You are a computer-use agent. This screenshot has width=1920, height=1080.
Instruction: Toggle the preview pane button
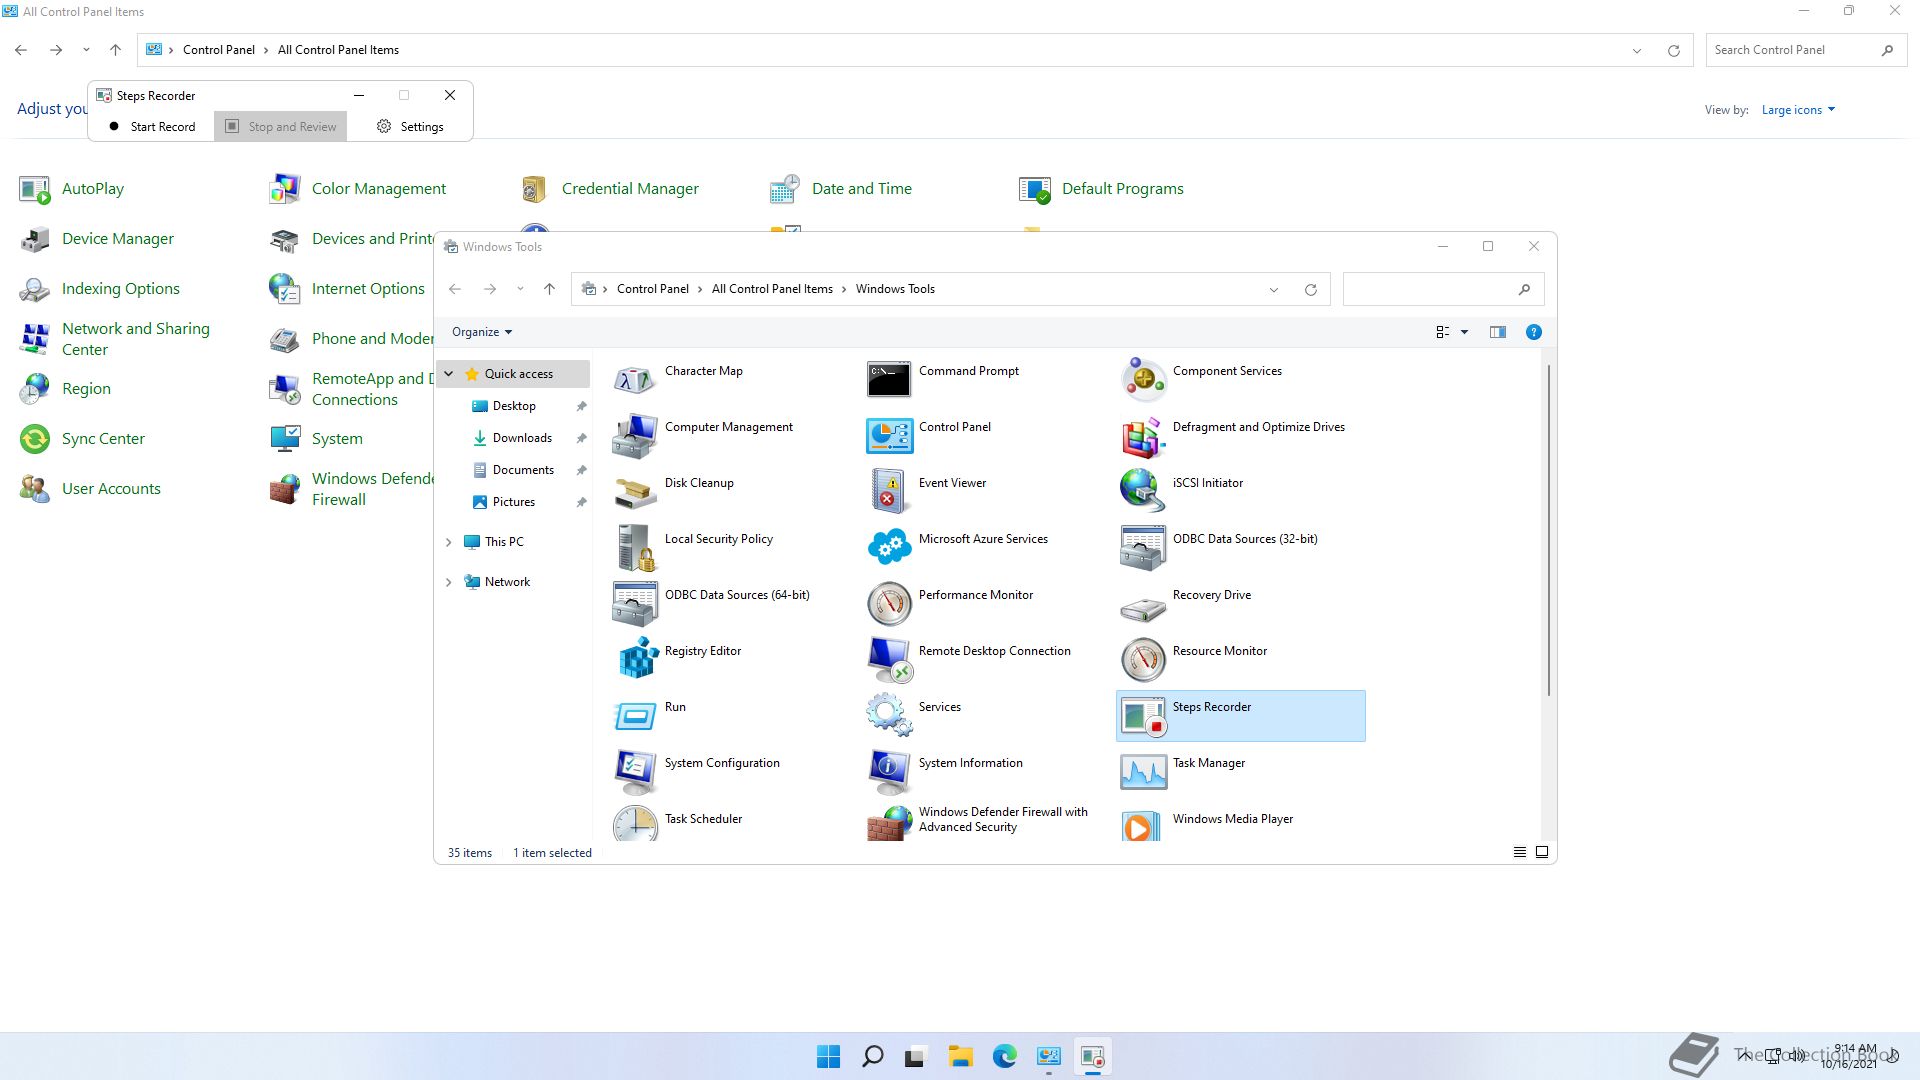(x=1497, y=332)
